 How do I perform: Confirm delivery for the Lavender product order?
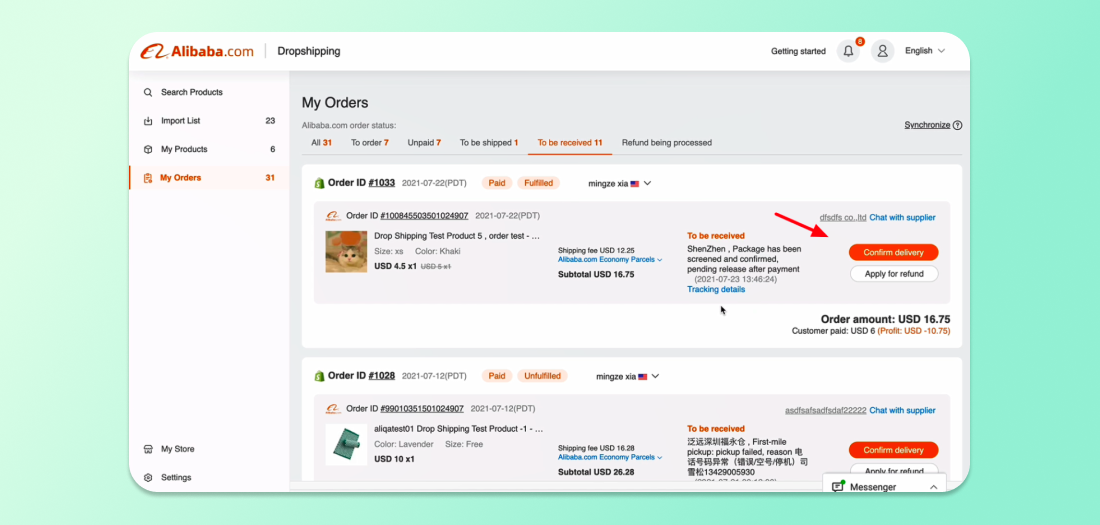[894, 451]
